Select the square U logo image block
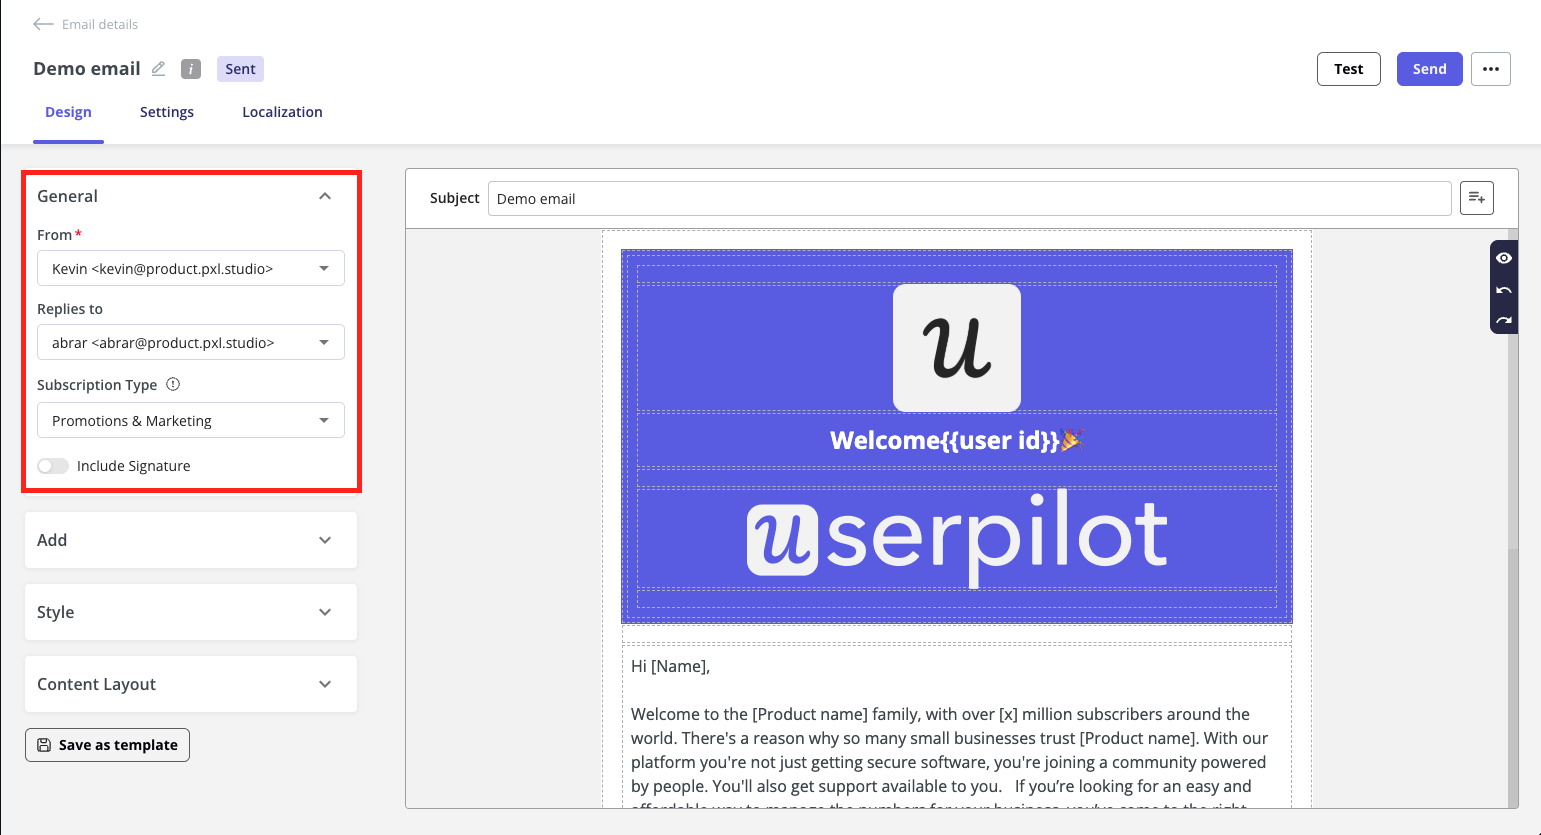 pyautogui.click(x=957, y=348)
